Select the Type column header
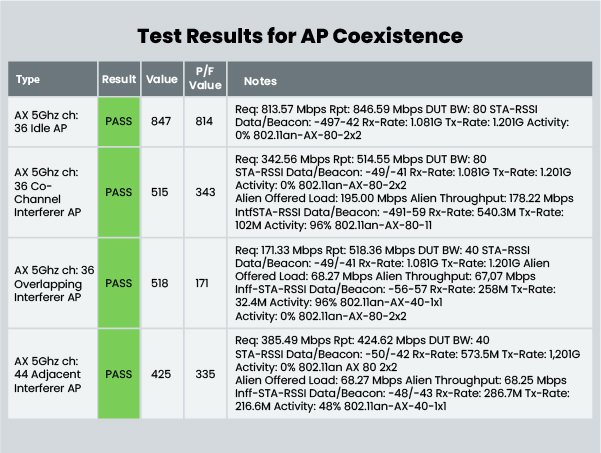 [x=30, y=80]
